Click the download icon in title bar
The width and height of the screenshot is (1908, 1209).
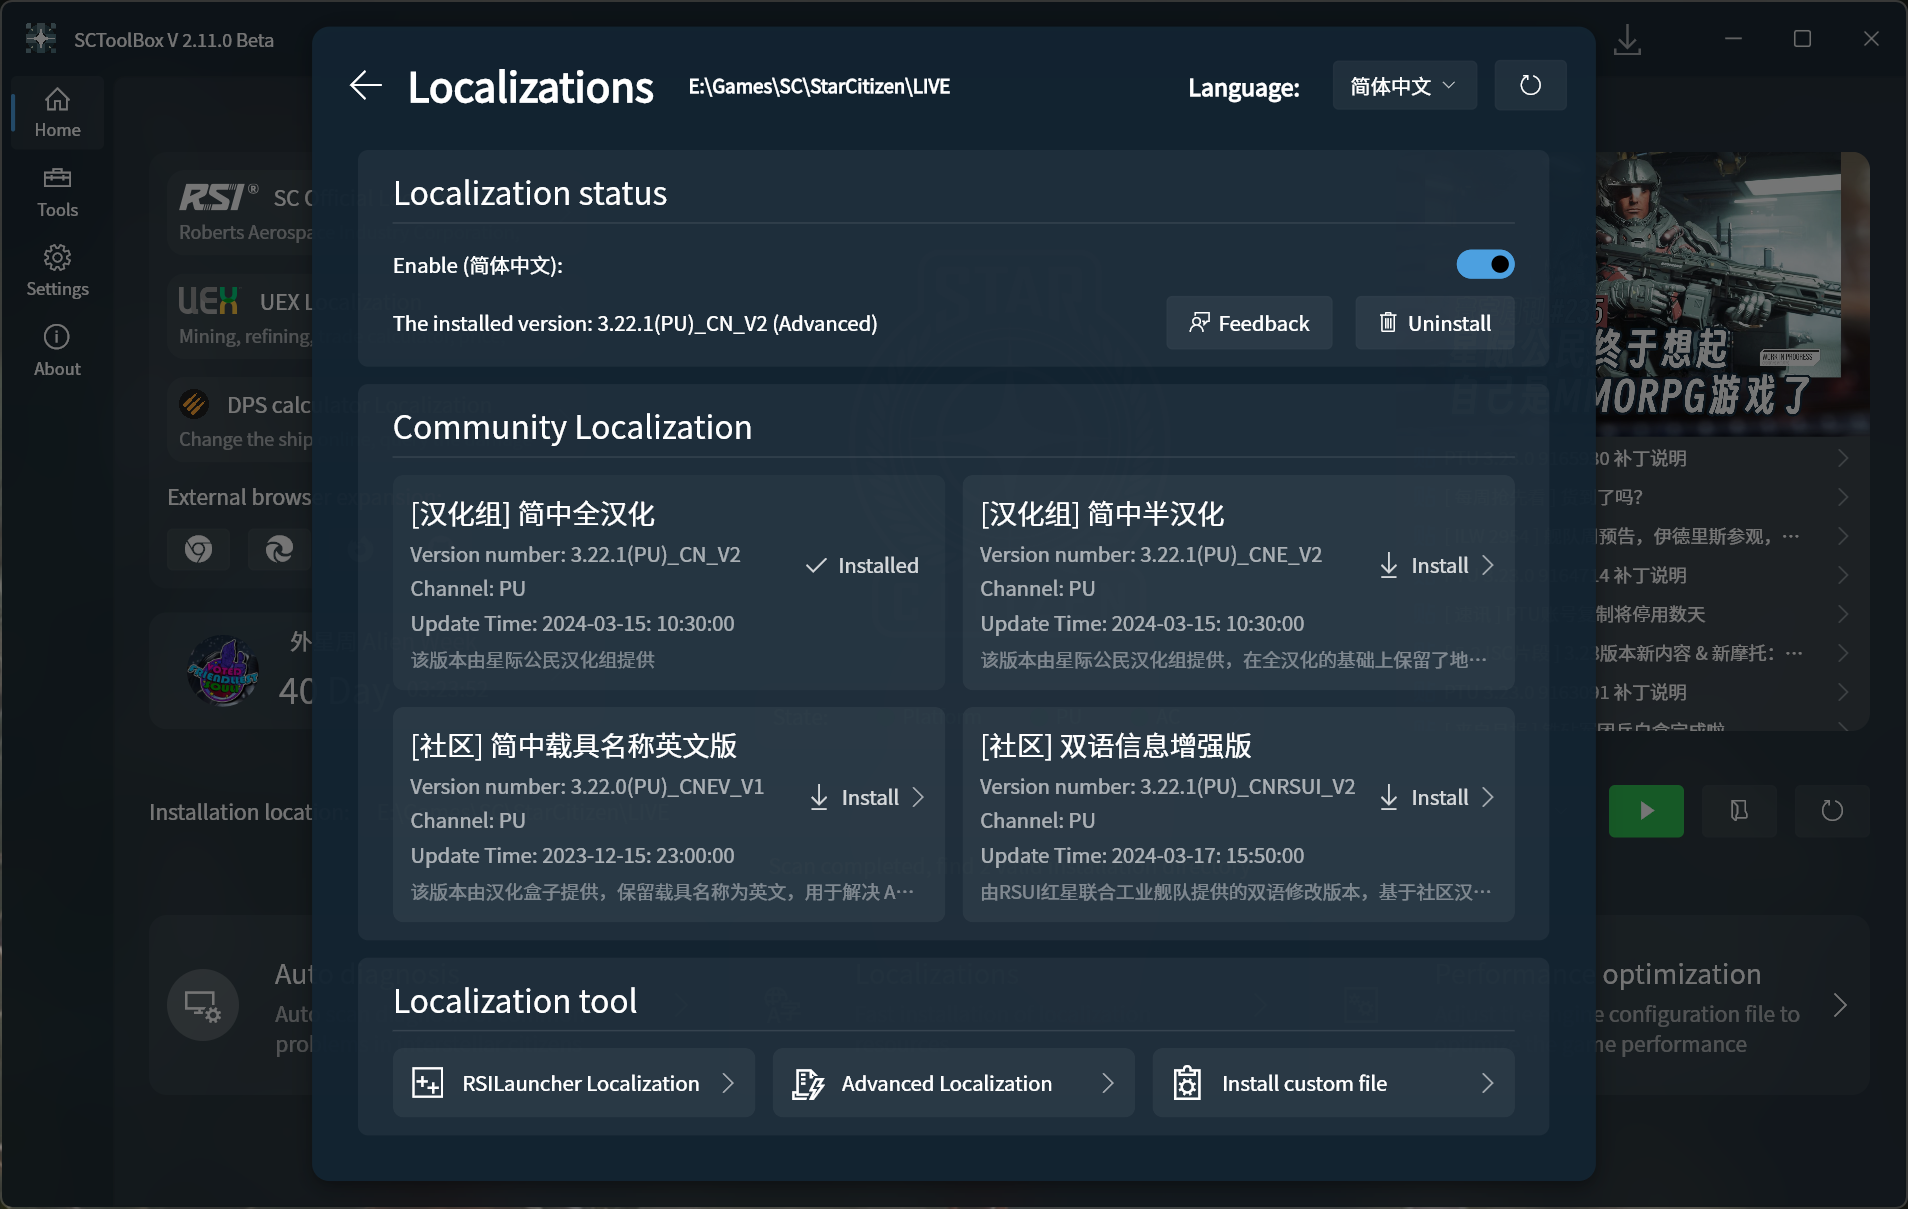tap(1627, 40)
